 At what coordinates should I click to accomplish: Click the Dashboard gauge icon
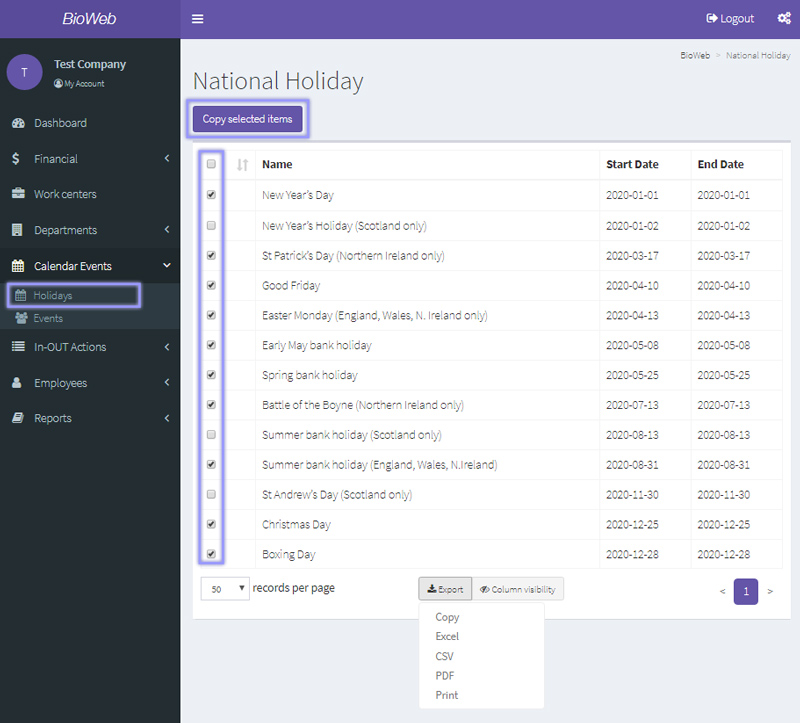point(18,123)
